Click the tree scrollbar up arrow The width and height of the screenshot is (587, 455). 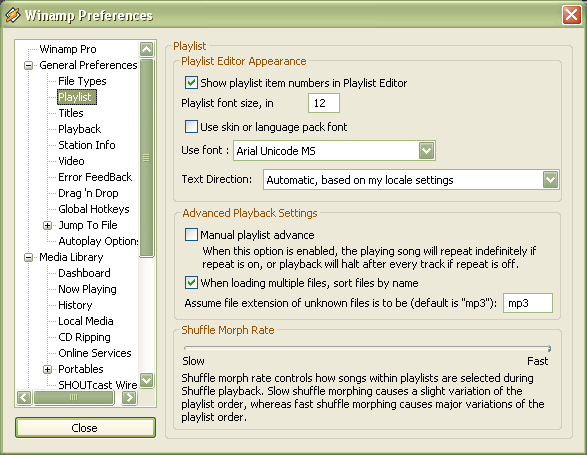[x=146, y=49]
